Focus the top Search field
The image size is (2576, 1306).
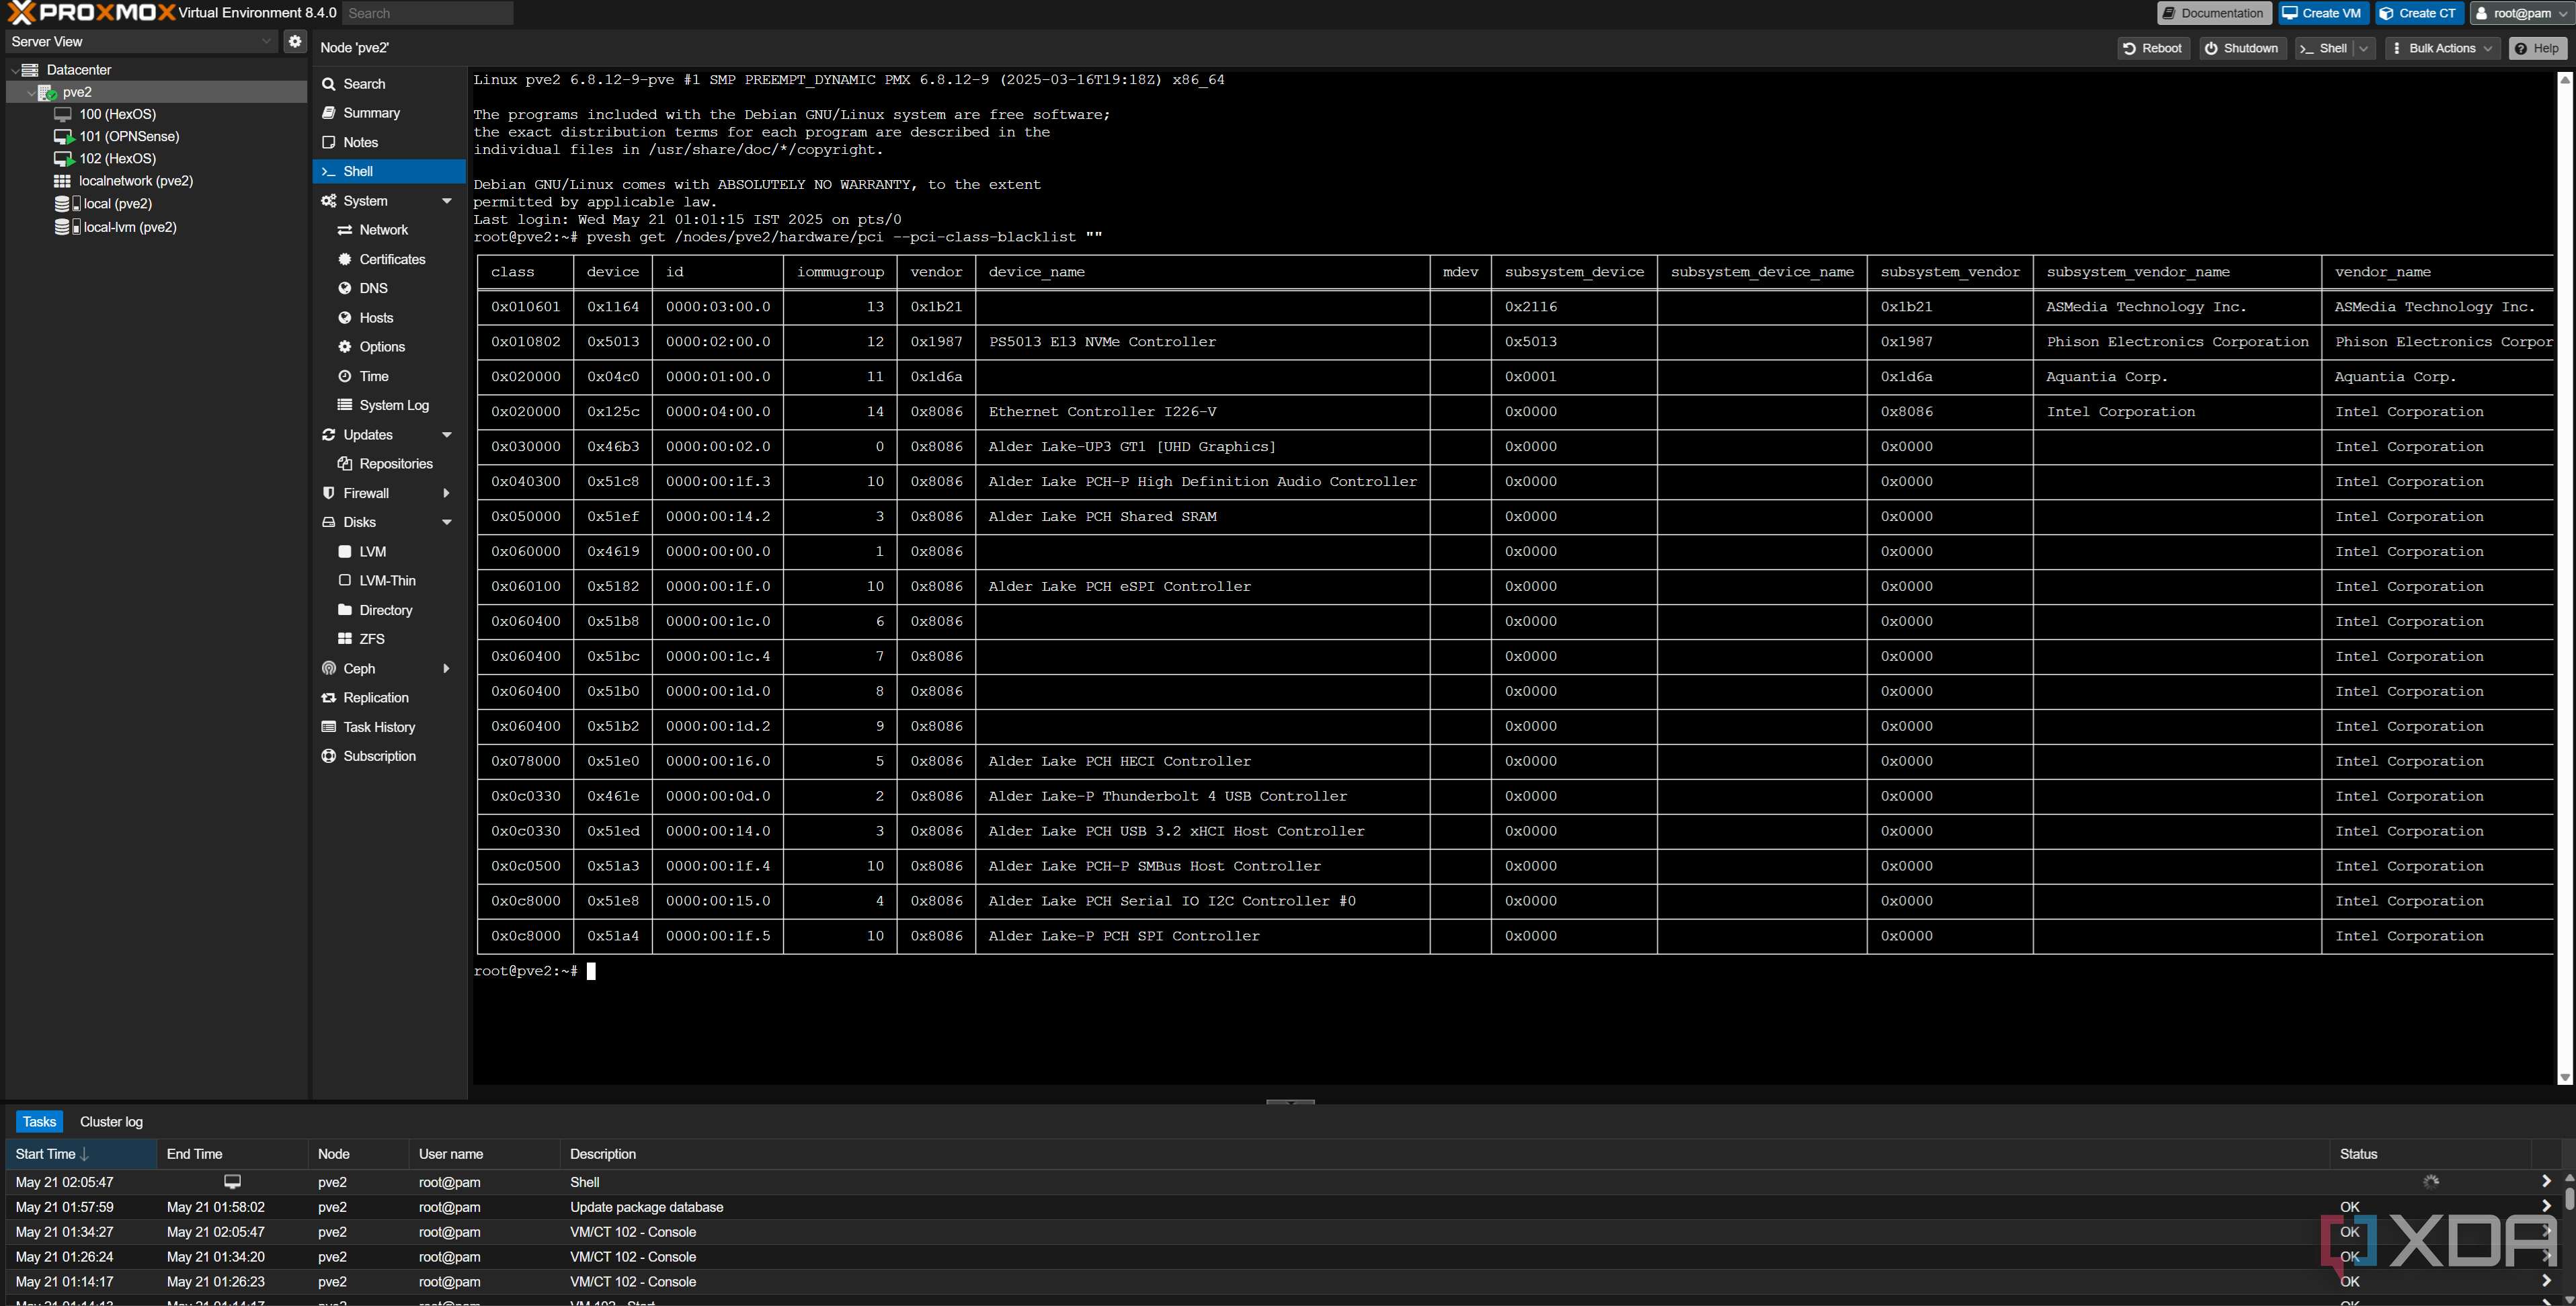tap(428, 13)
